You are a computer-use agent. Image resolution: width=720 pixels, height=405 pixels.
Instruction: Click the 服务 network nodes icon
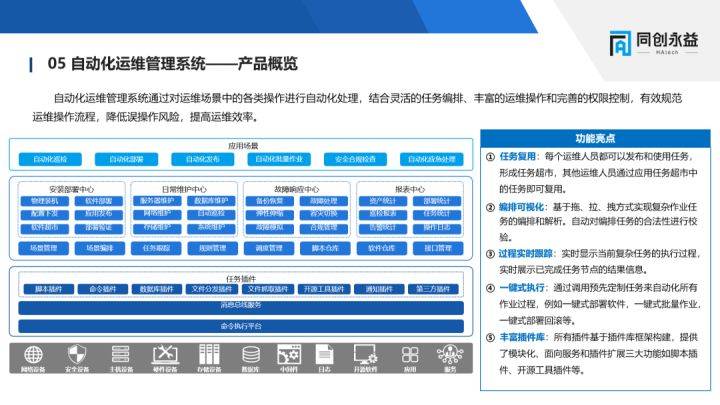(x=449, y=355)
